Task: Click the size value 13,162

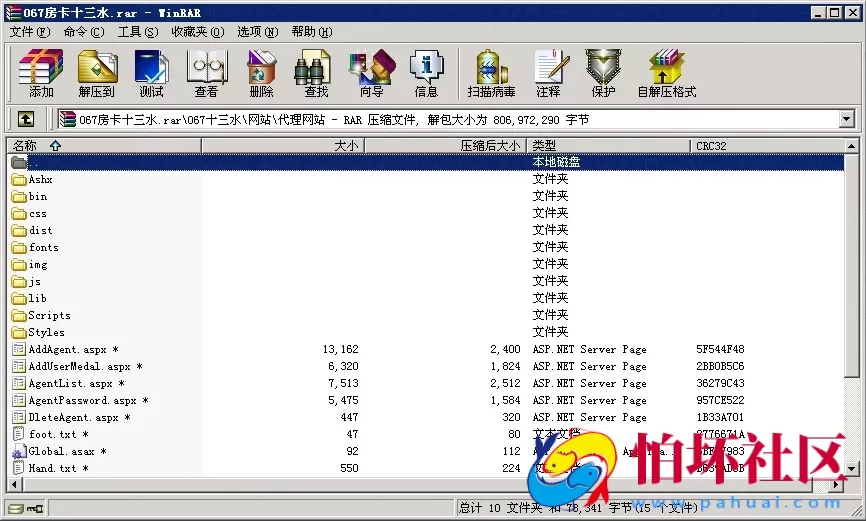Action: (x=341, y=349)
